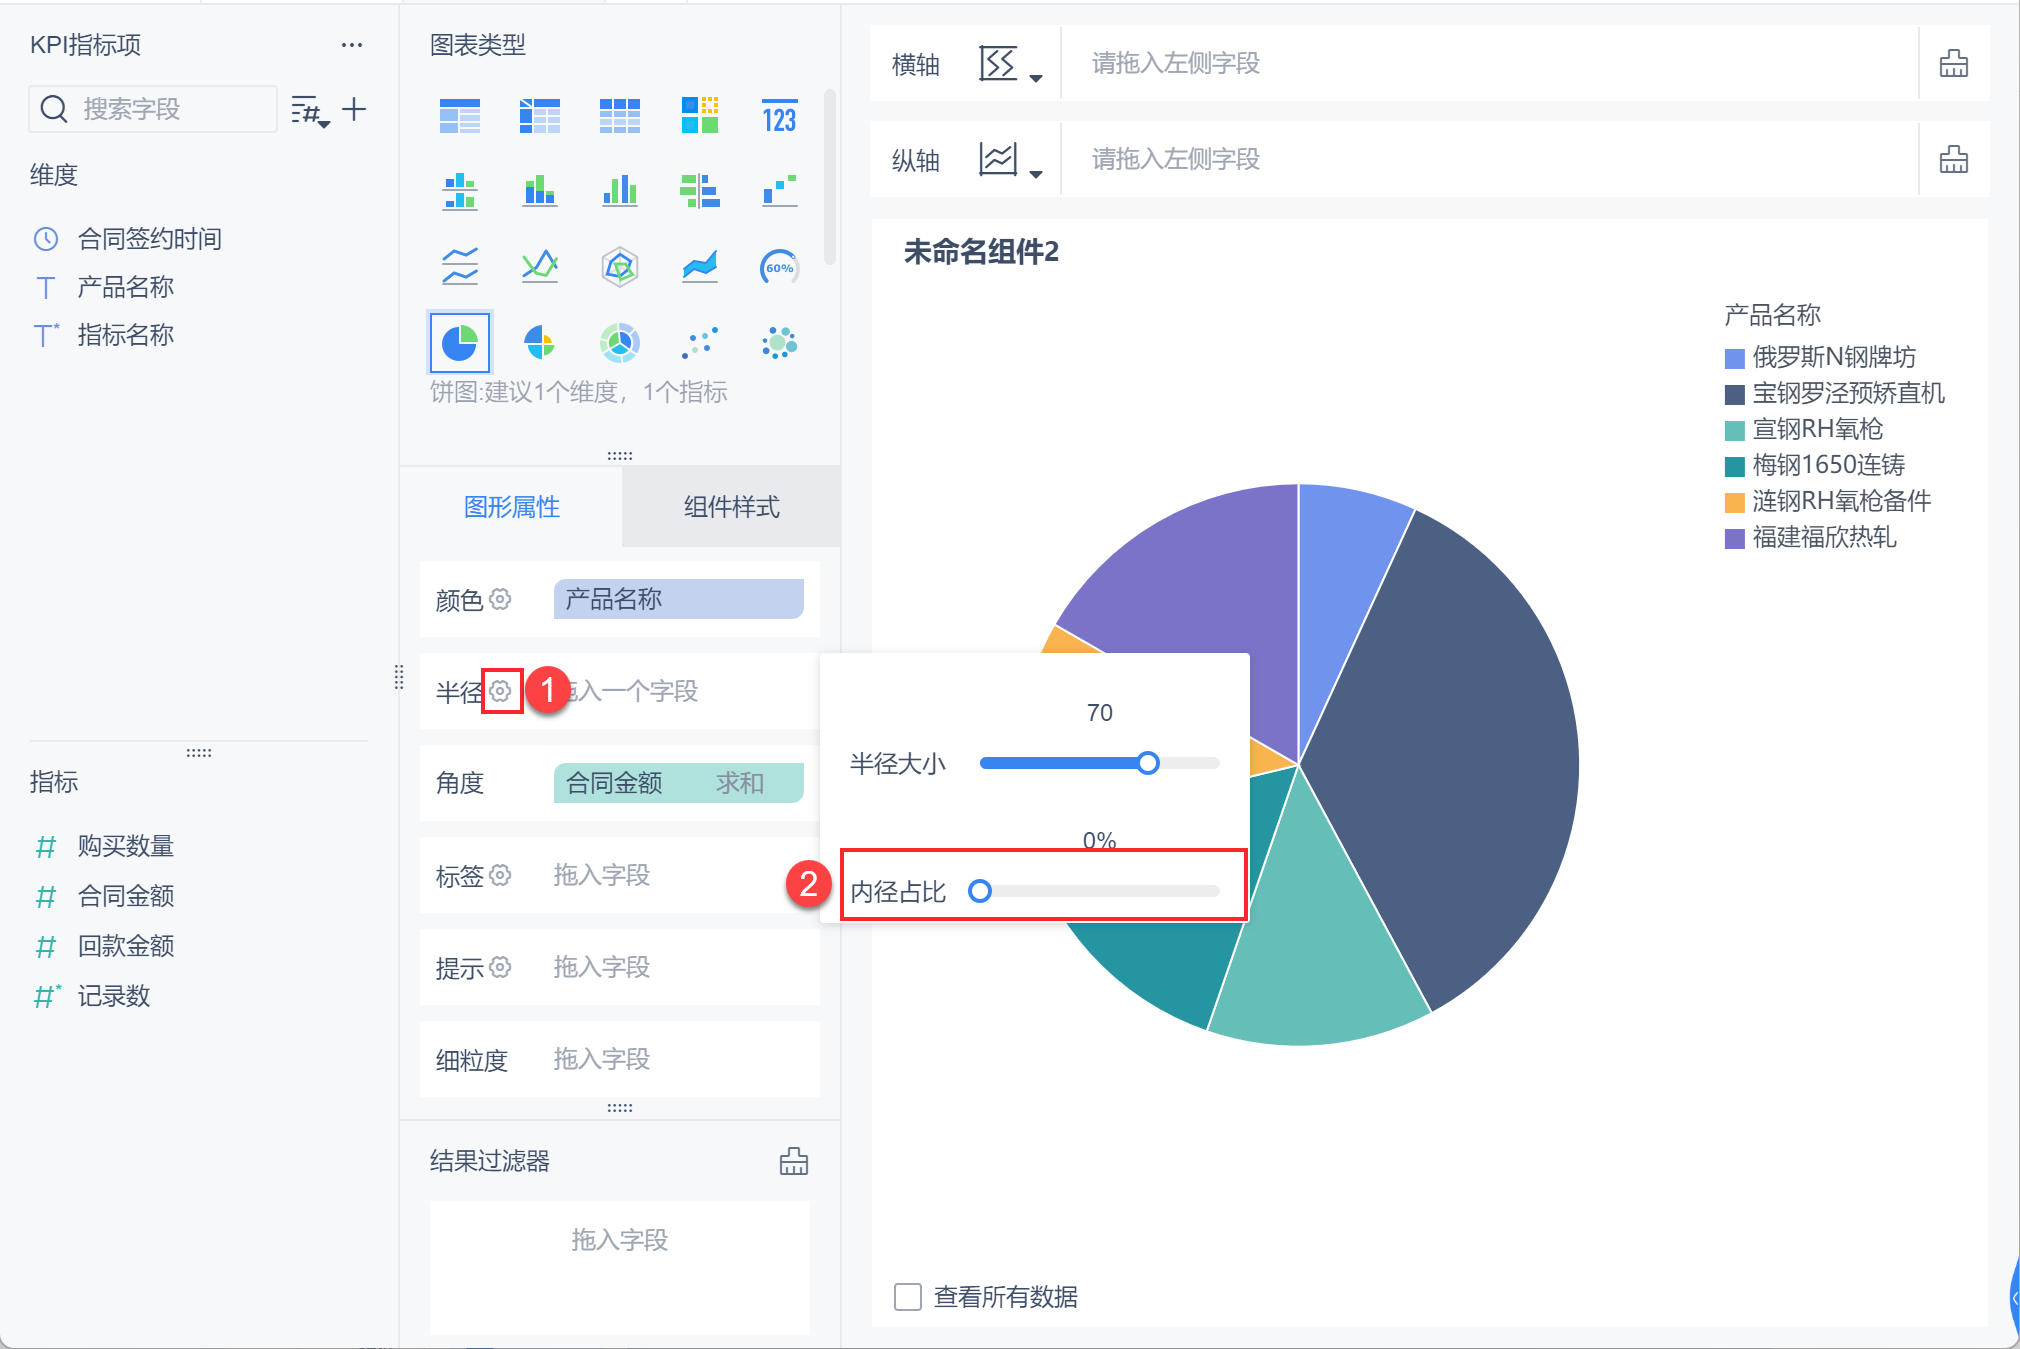Viewport: 2020px width, 1349px height.
Task: Click the inner radius ratio slider handle
Action: click(980, 891)
